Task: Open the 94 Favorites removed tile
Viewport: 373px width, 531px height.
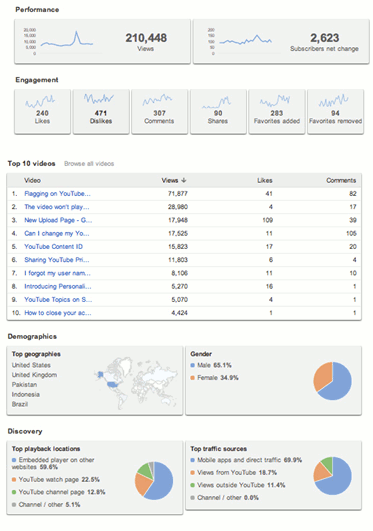Action: pyautogui.click(x=335, y=112)
